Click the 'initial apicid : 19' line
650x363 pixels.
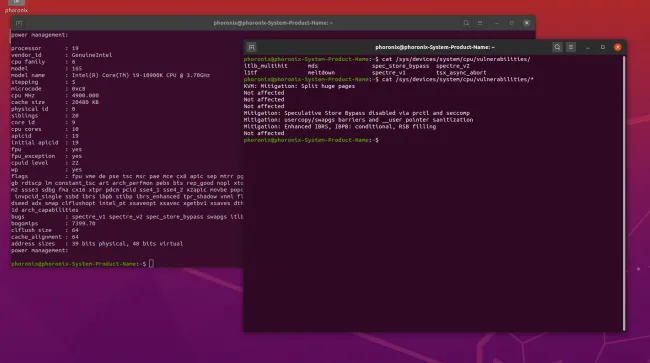[x=45, y=143]
